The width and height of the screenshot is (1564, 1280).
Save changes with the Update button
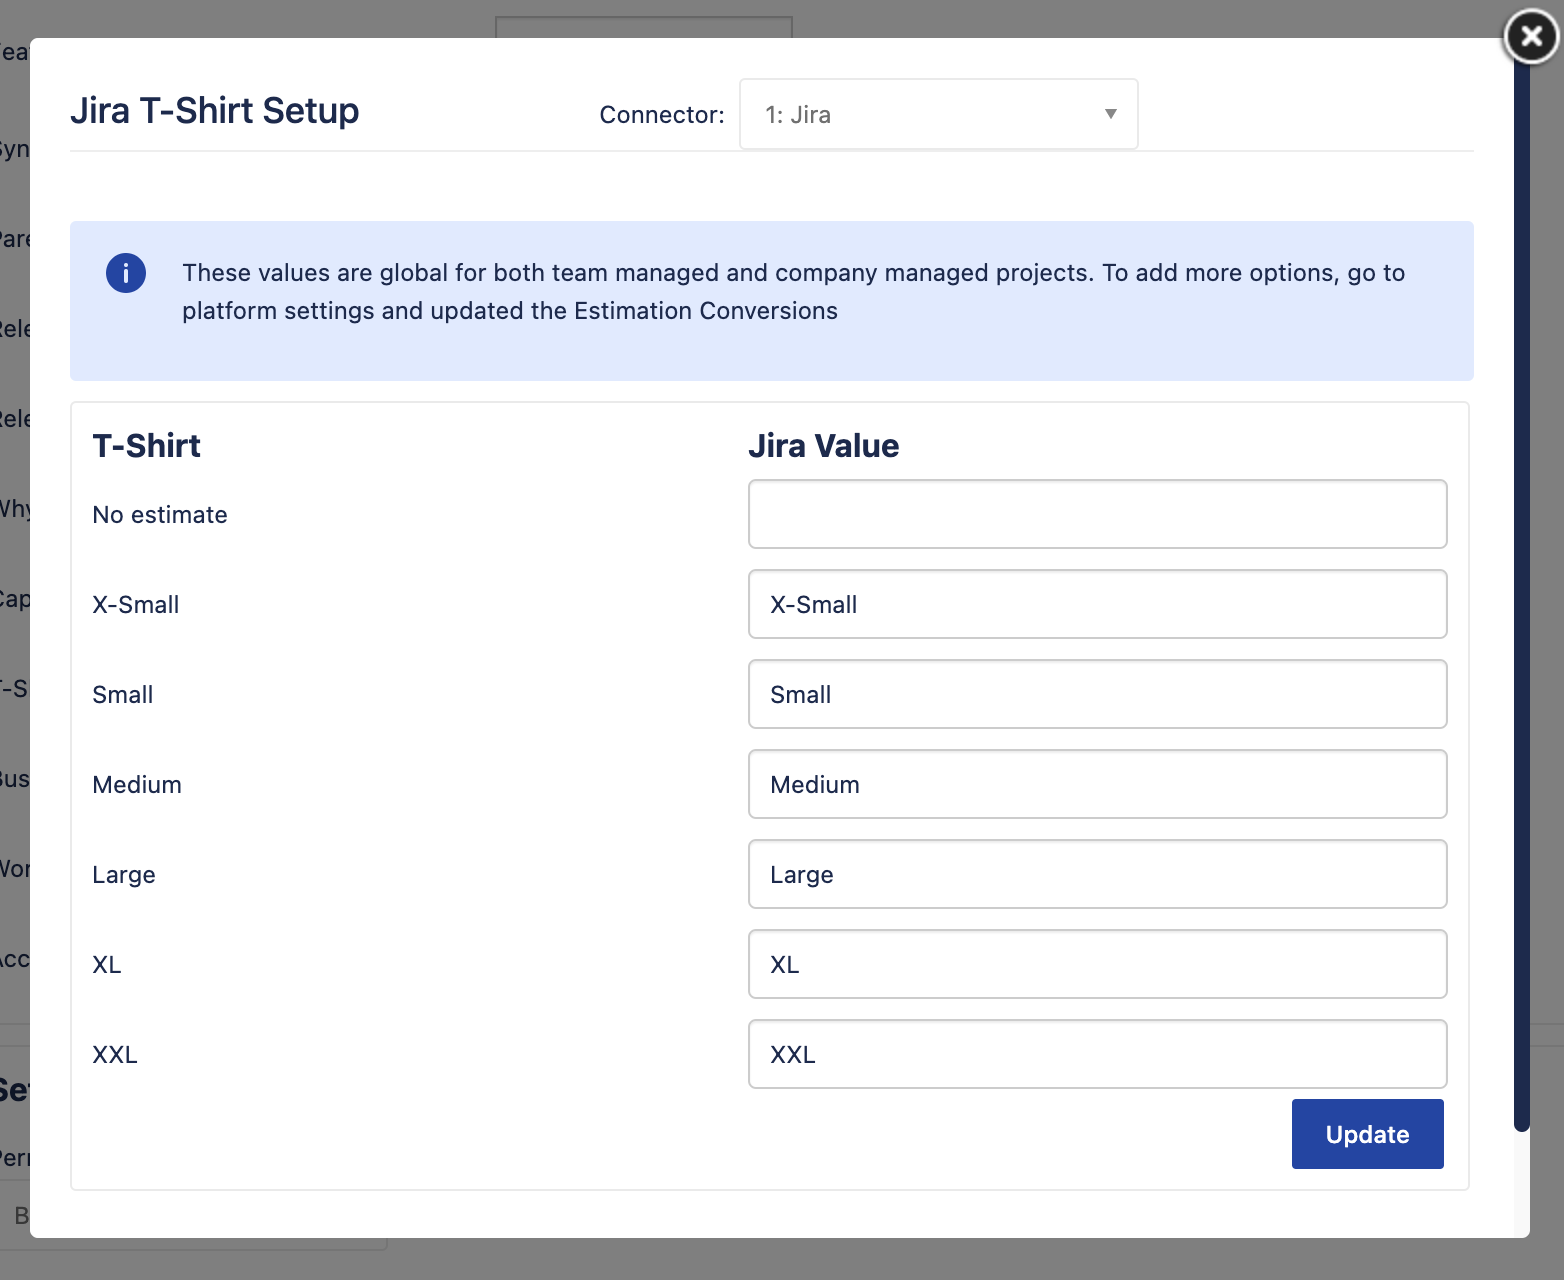(x=1367, y=1134)
